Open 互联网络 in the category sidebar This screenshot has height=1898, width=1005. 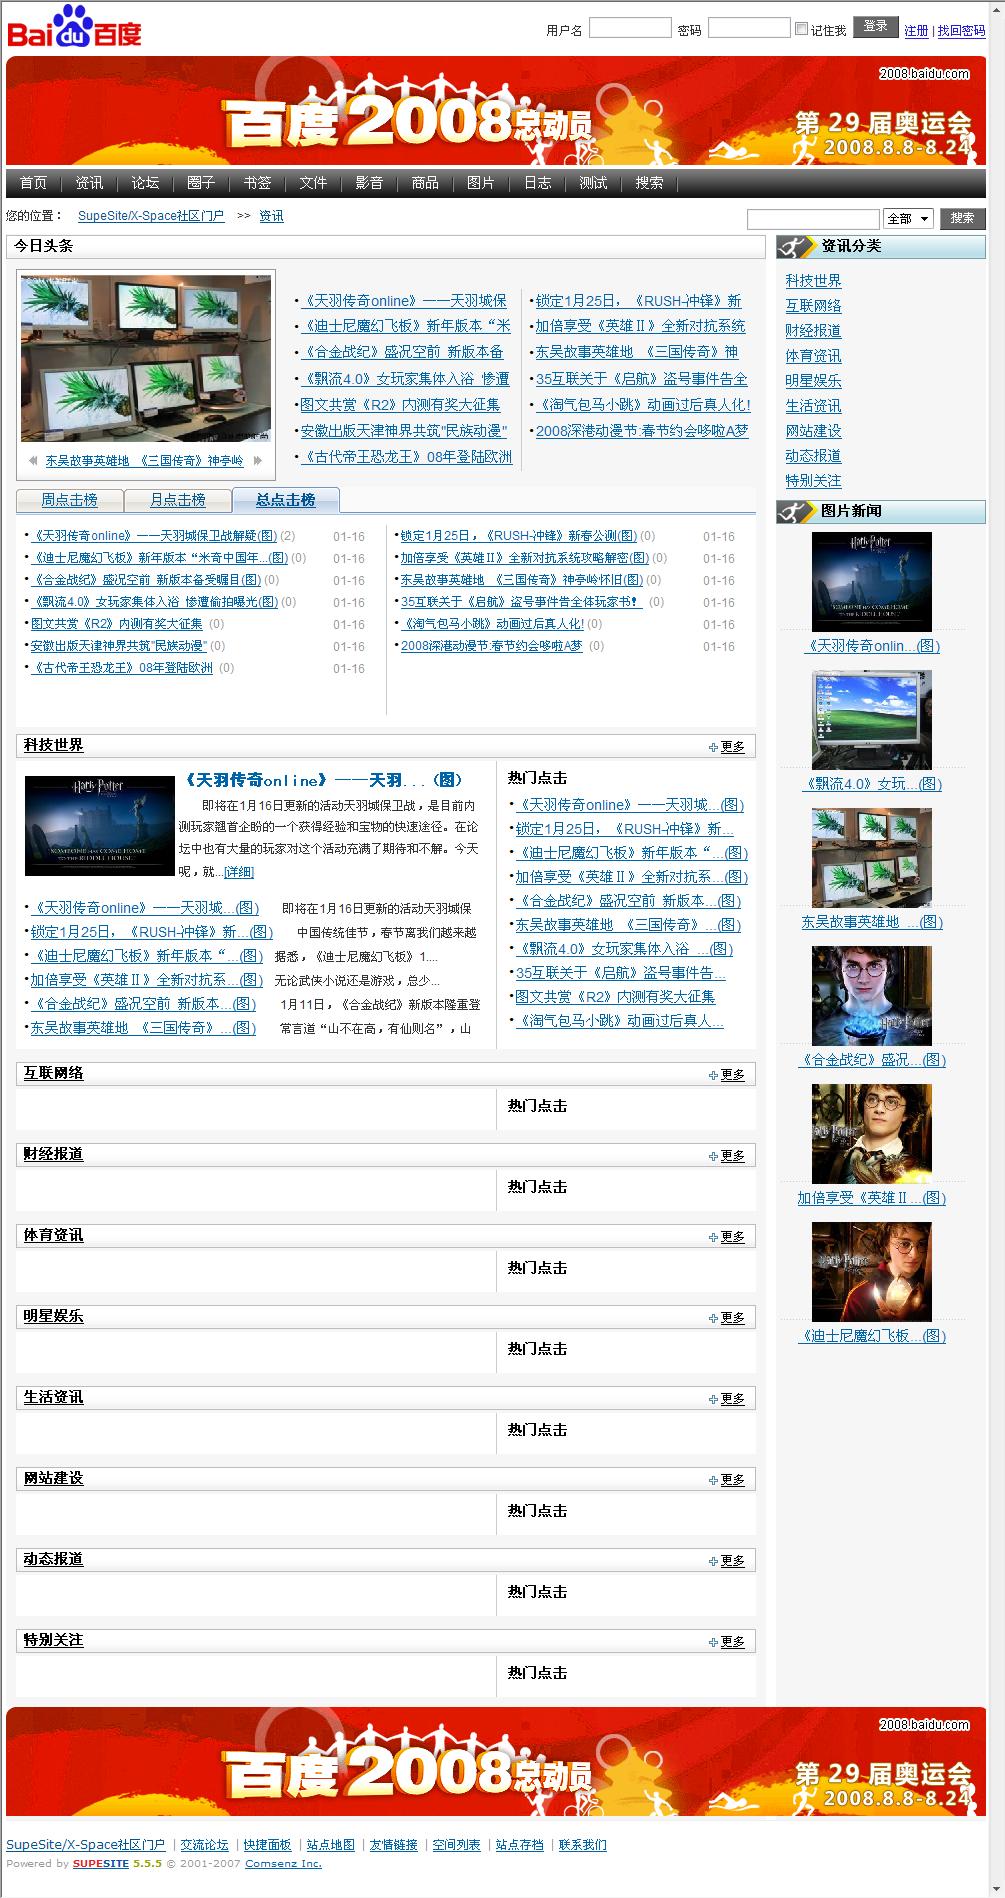coord(813,306)
